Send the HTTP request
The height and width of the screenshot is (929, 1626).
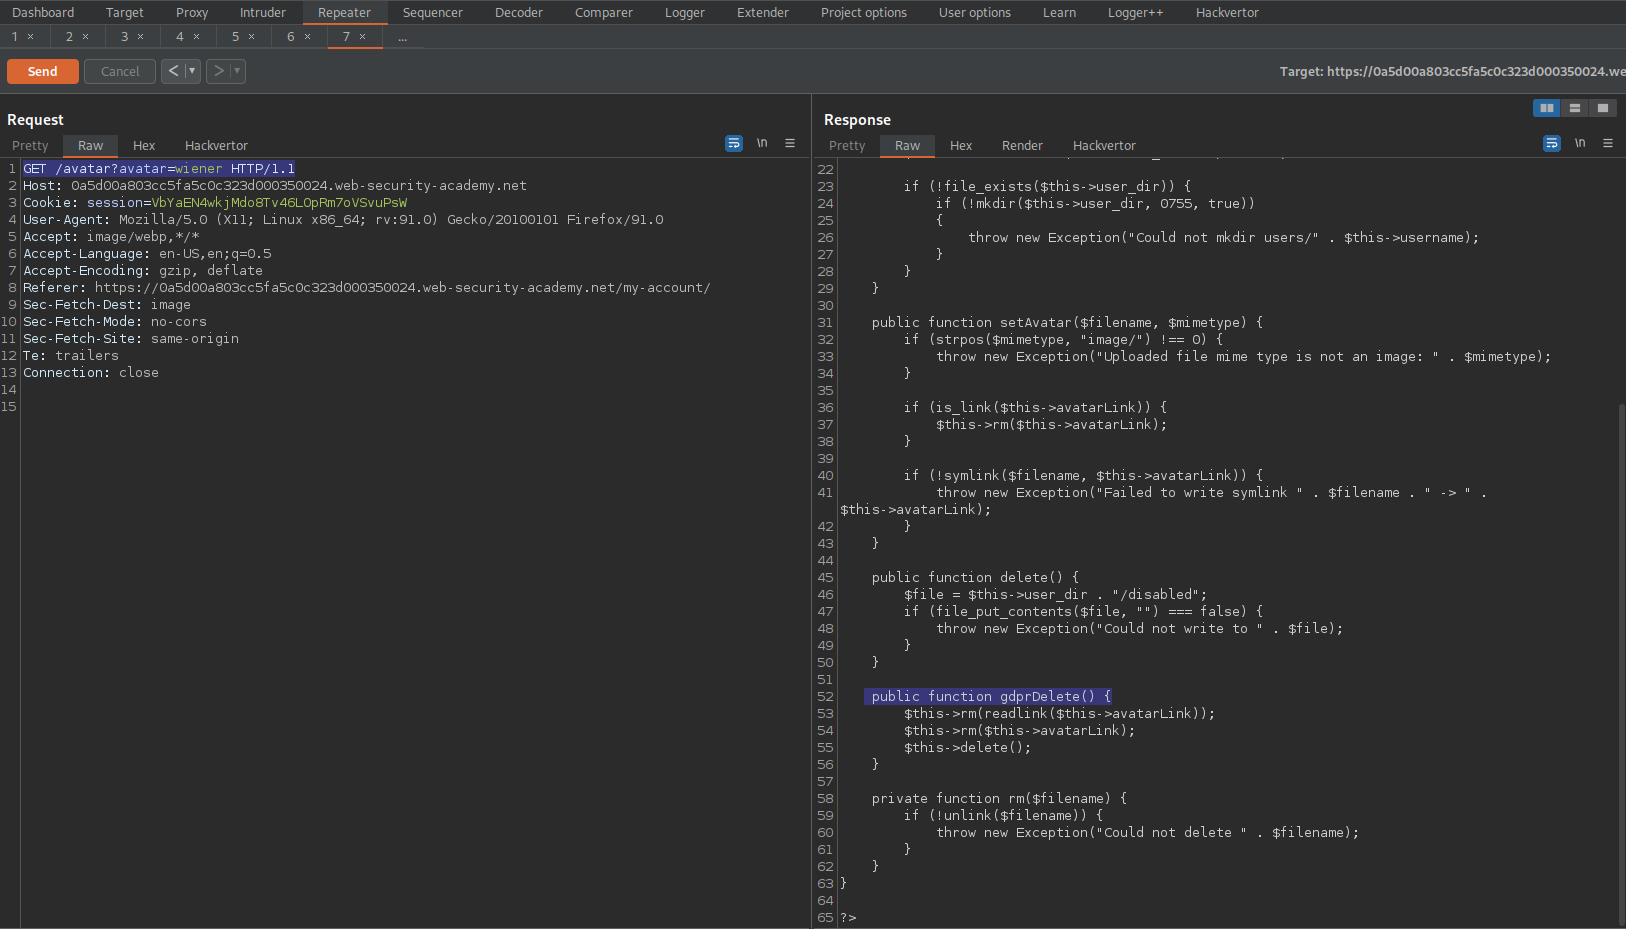[43, 71]
